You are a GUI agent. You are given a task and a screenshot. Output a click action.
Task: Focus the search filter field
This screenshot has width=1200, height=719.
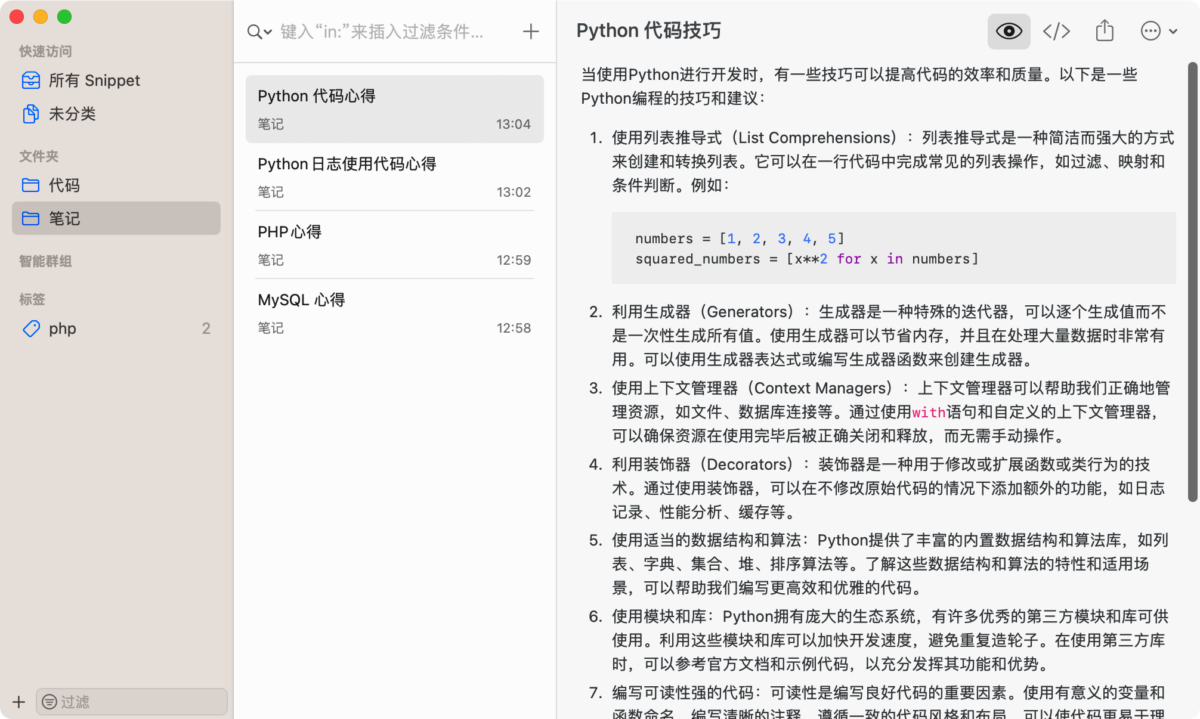point(383,32)
